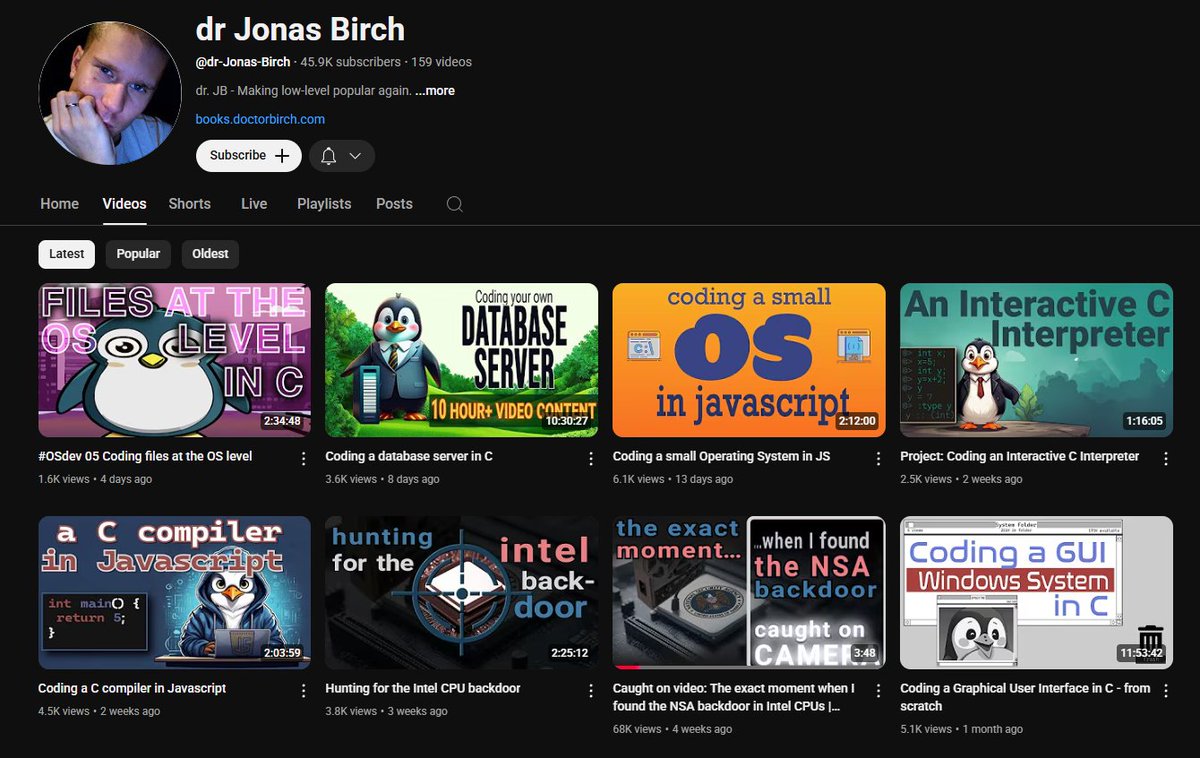Open options for 'Coding a database server in C'
The width and height of the screenshot is (1200, 758).
click(591, 458)
